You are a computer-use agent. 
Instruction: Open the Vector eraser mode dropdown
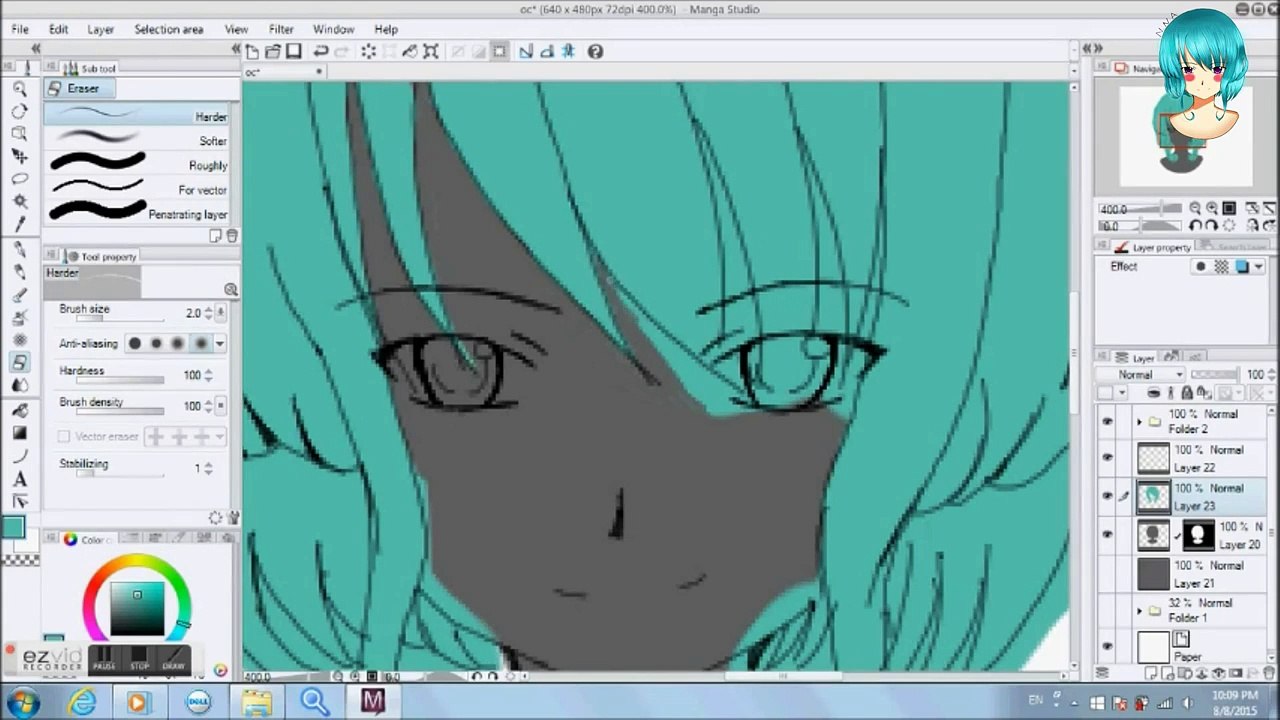[220, 437]
